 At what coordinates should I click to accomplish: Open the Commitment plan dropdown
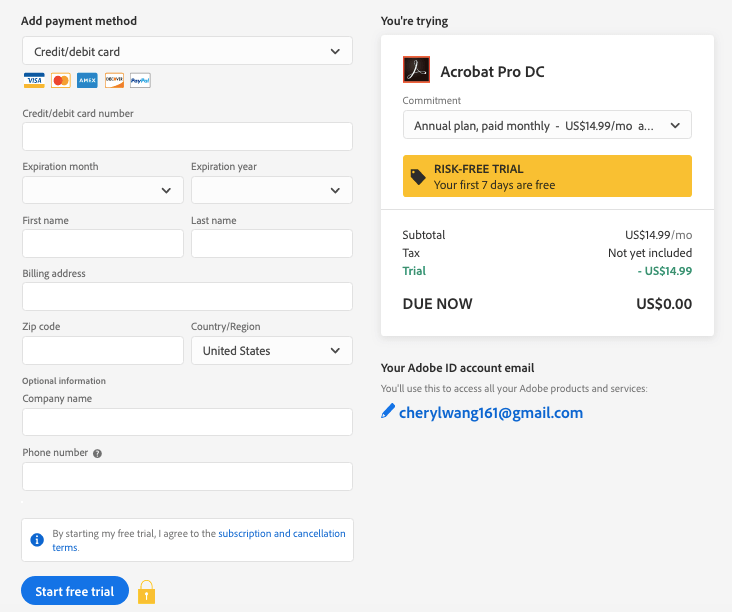pos(546,125)
